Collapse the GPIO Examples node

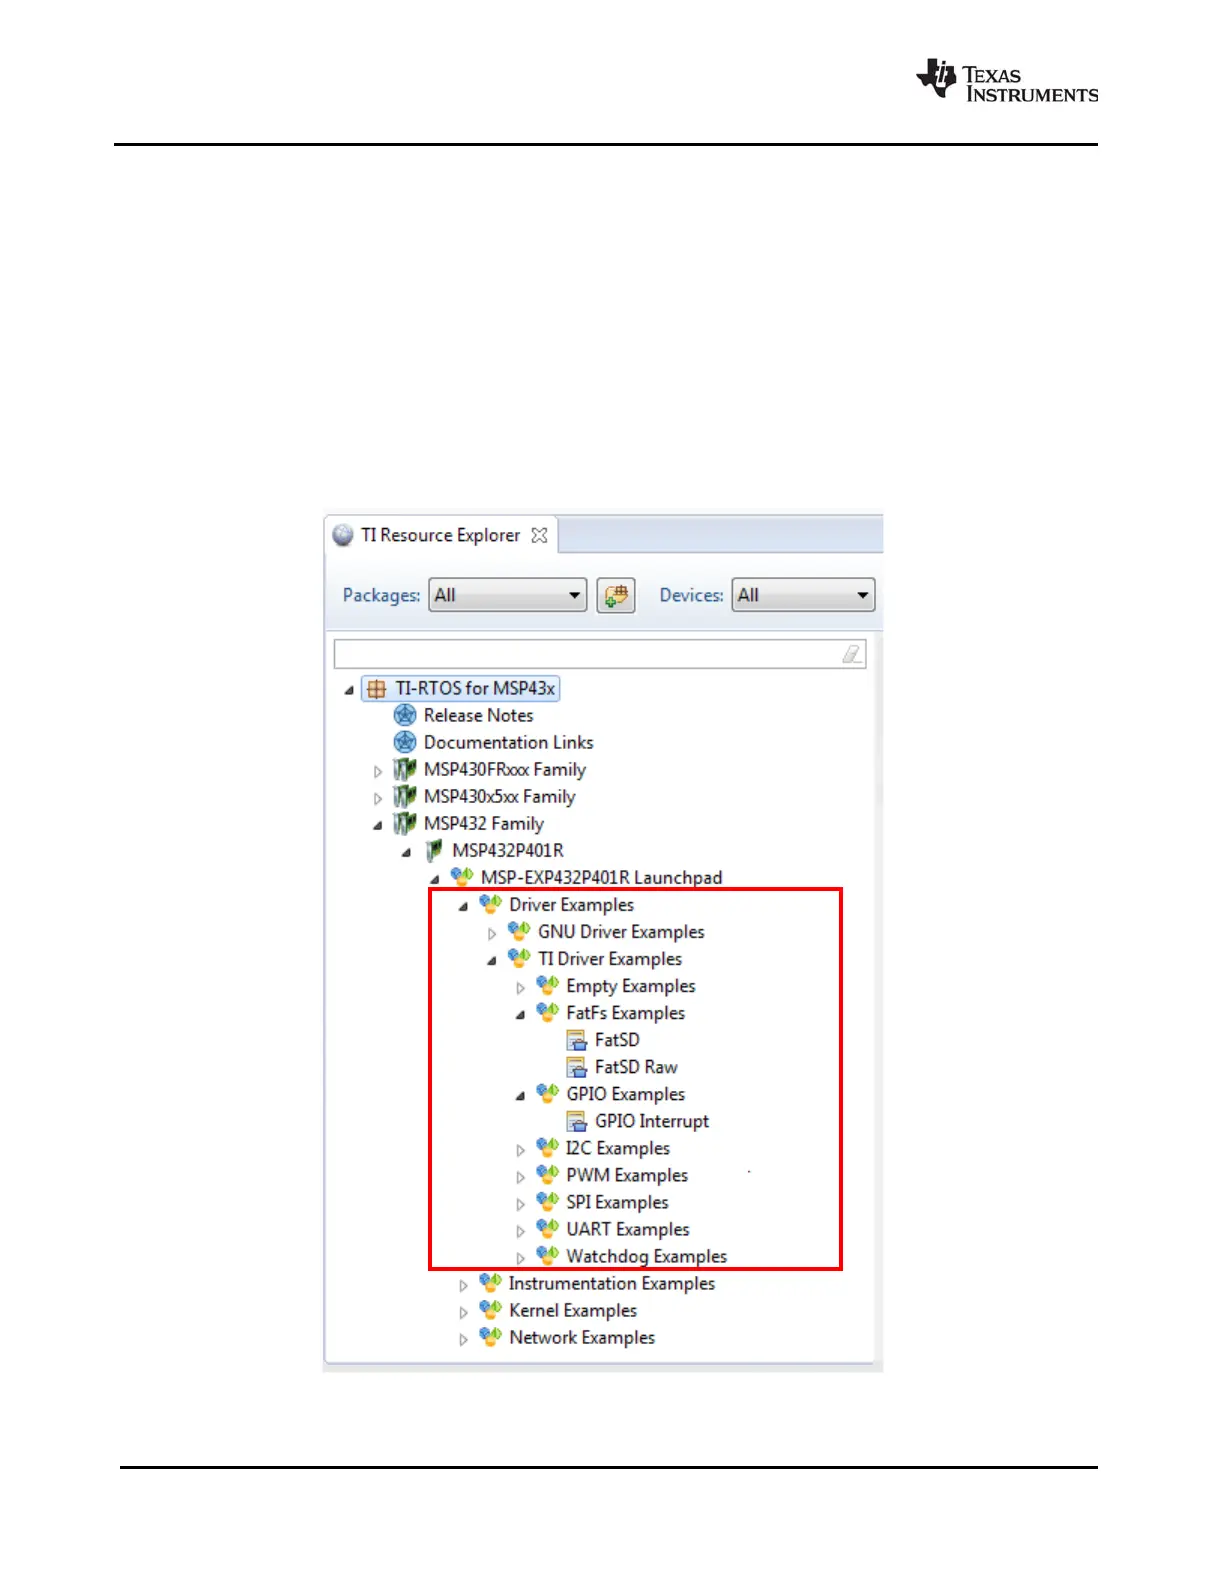[520, 1095]
